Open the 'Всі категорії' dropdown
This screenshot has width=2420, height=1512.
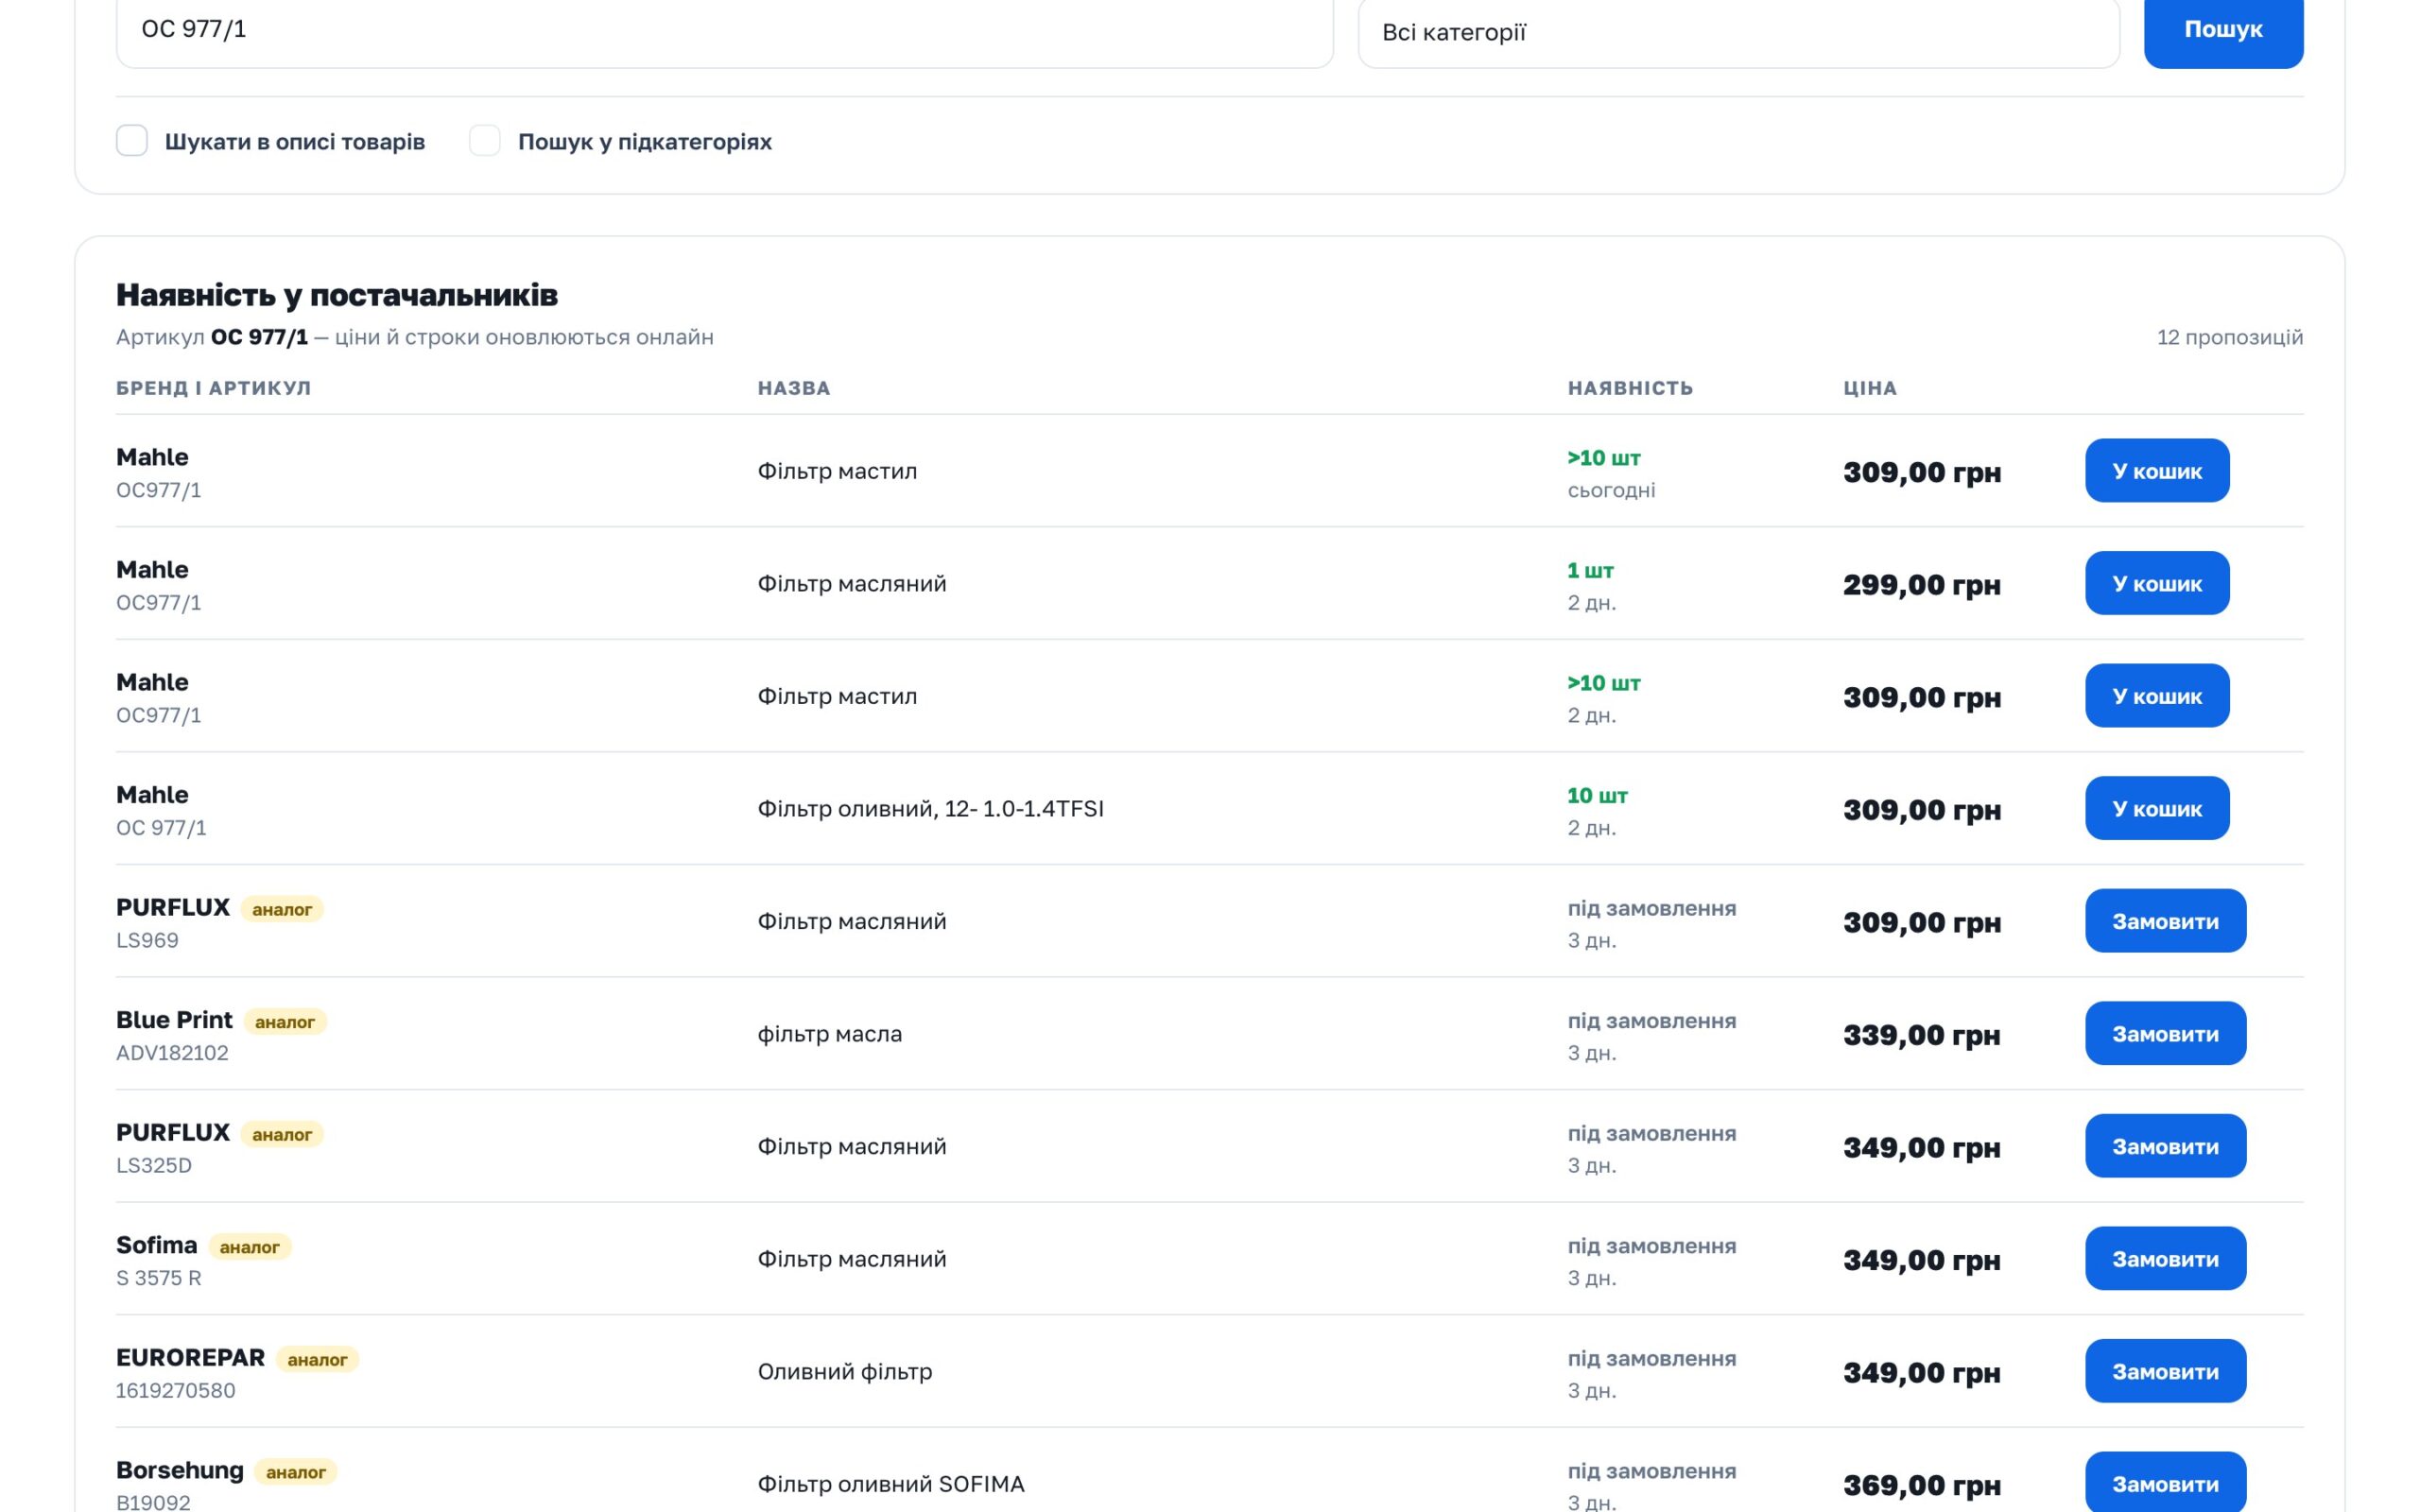pyautogui.click(x=1738, y=32)
